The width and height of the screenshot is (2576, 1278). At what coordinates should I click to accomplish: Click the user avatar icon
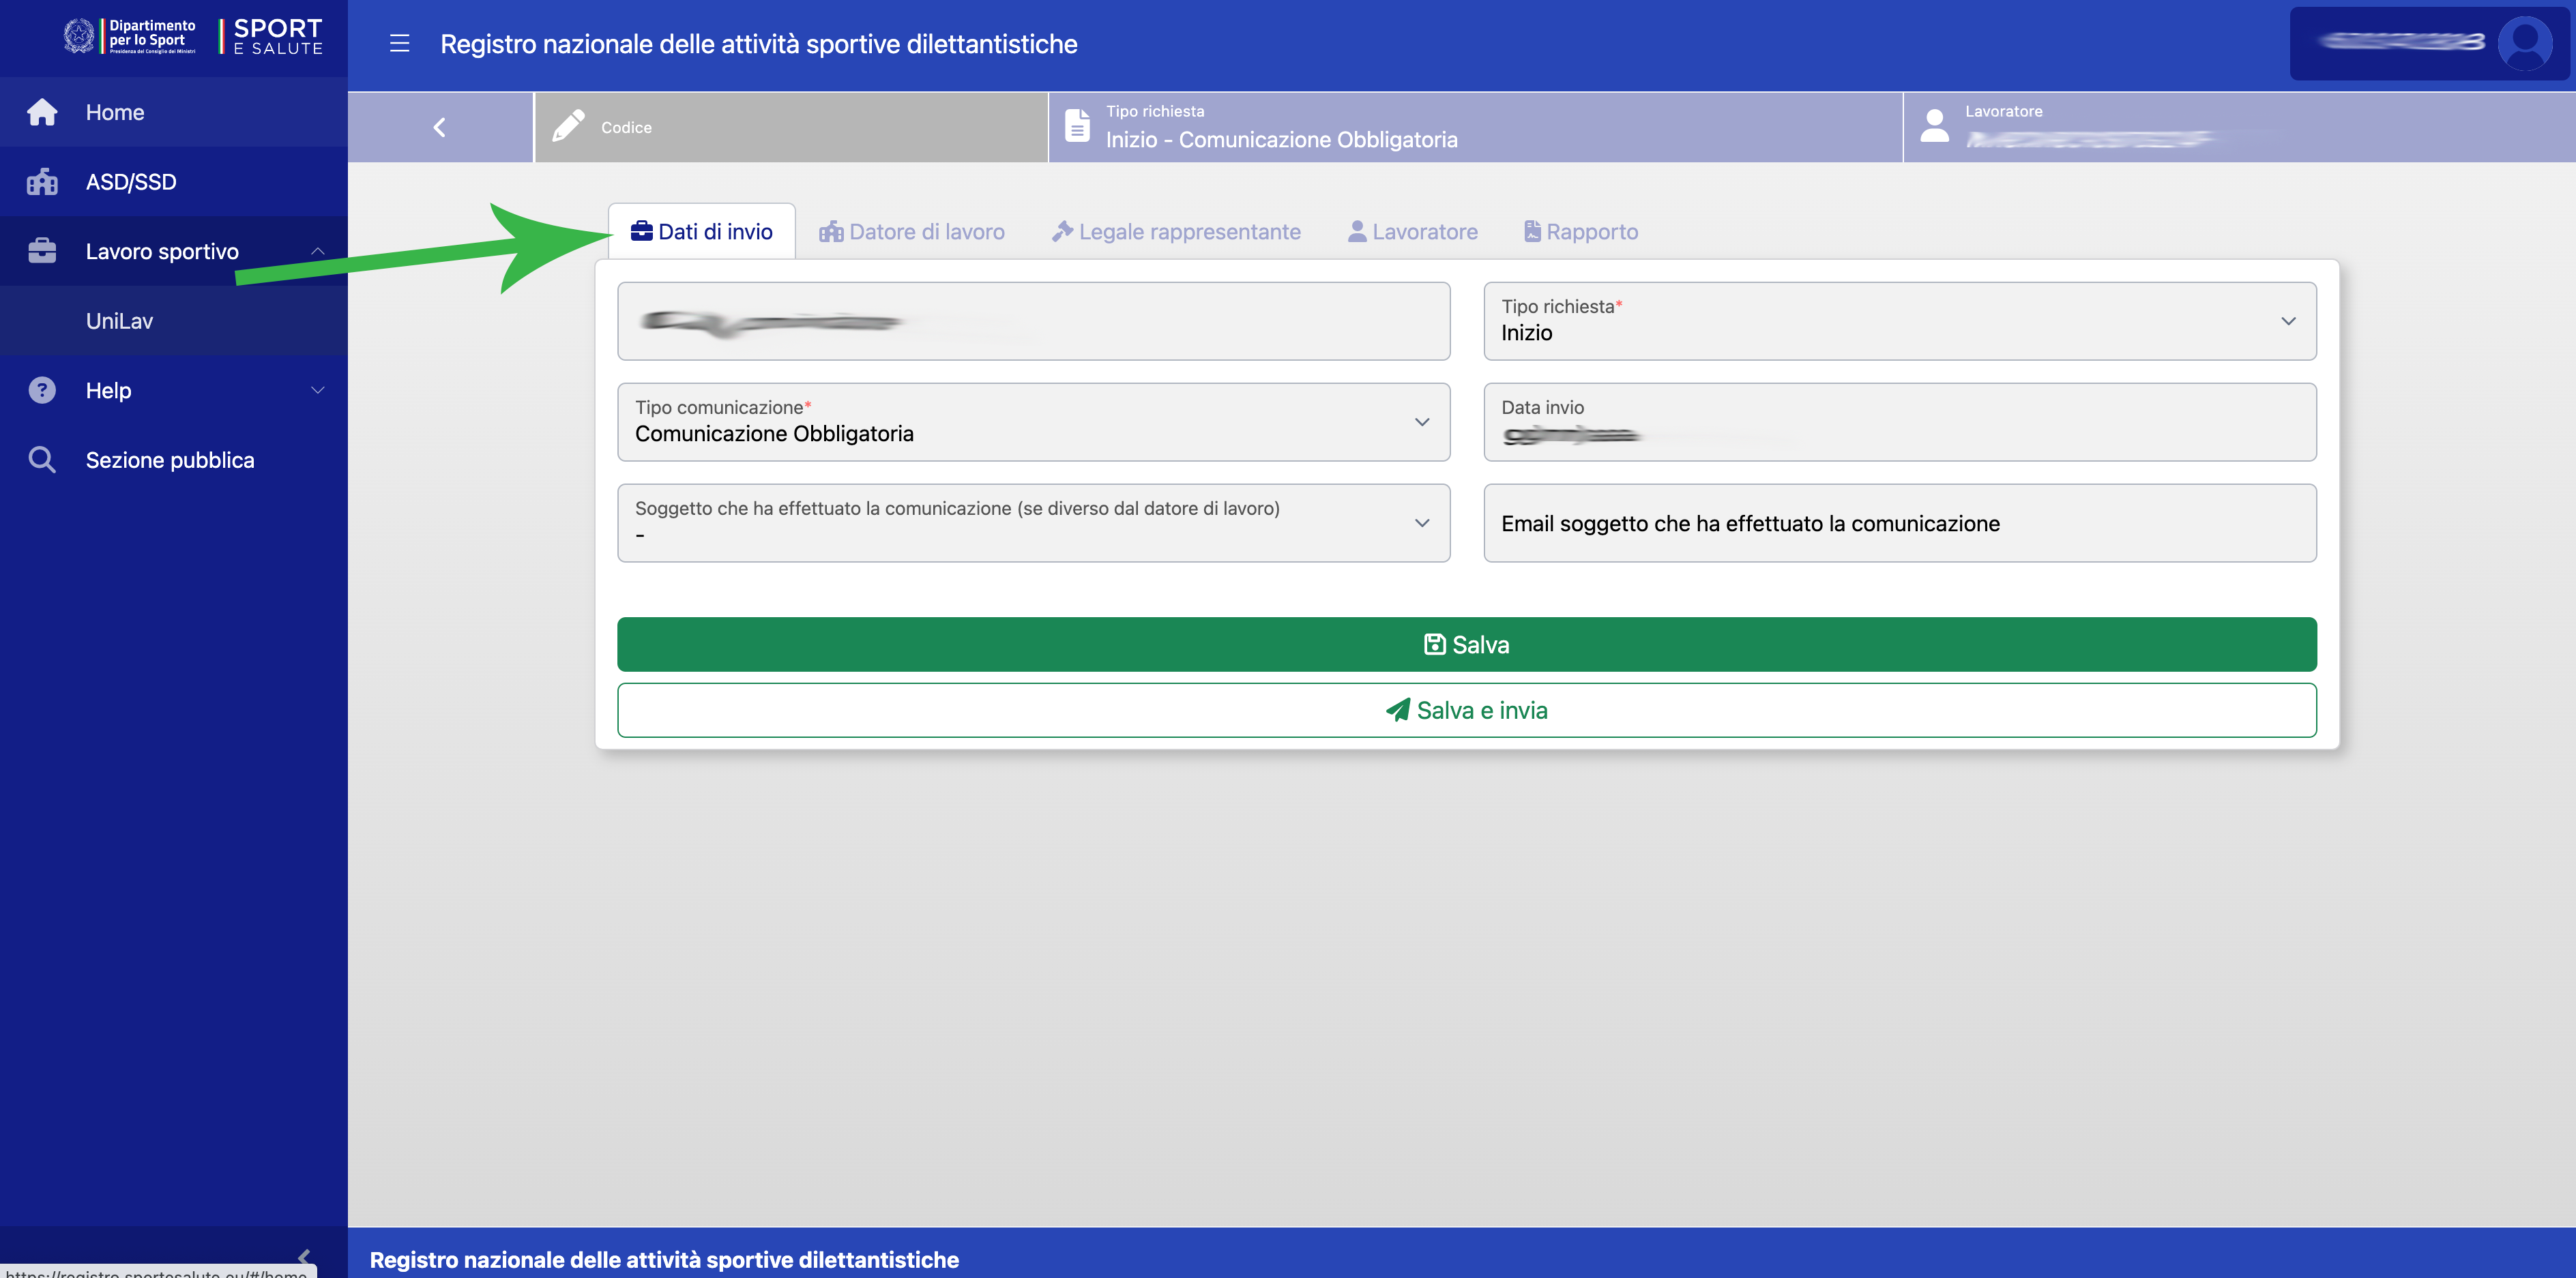tap(2524, 43)
